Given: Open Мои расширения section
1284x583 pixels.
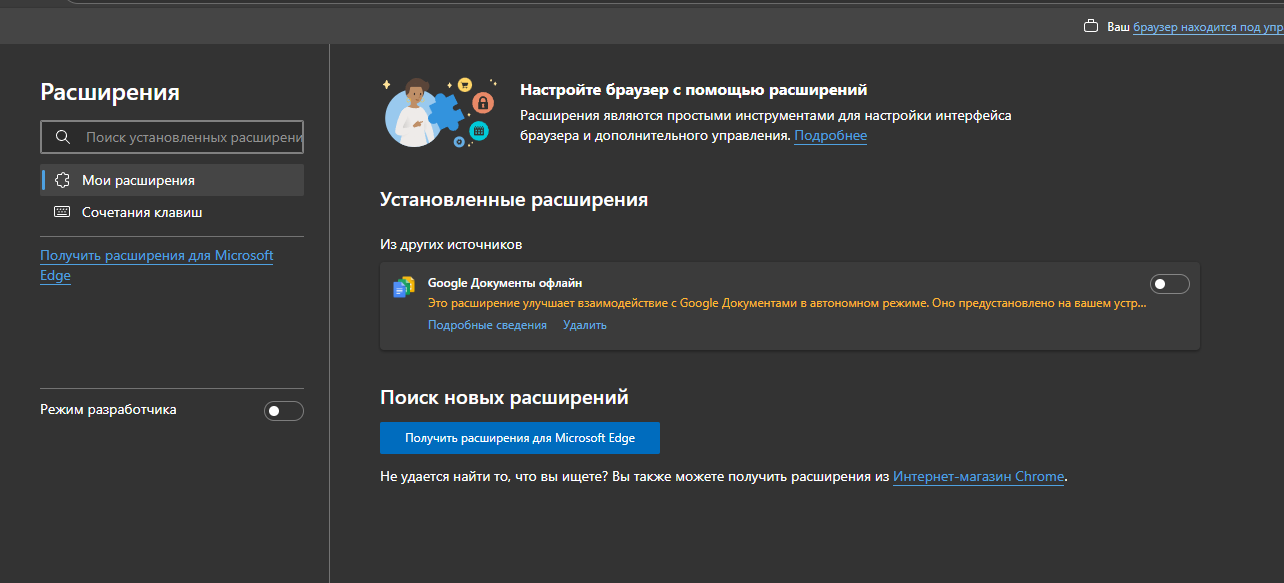Looking at the screenshot, I should coord(172,180).
